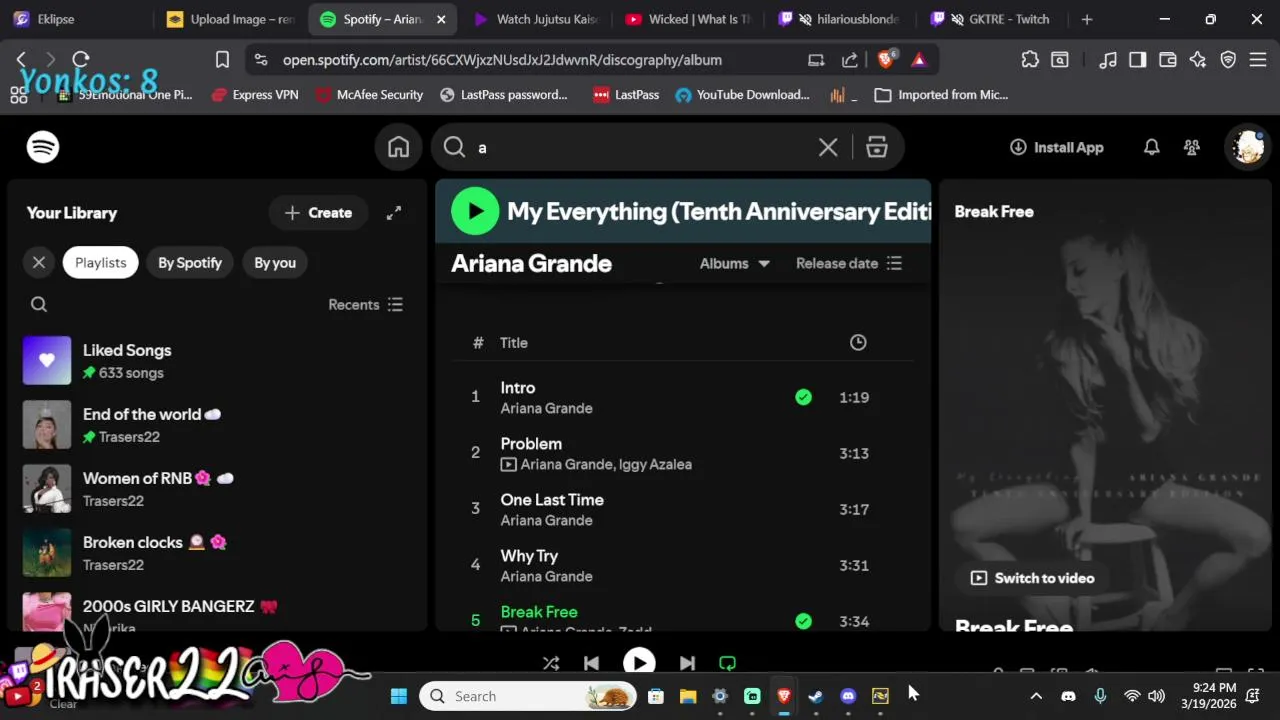The height and width of the screenshot is (720, 1280).
Task: Open Discord from taskbar
Action: pyautogui.click(x=848, y=696)
